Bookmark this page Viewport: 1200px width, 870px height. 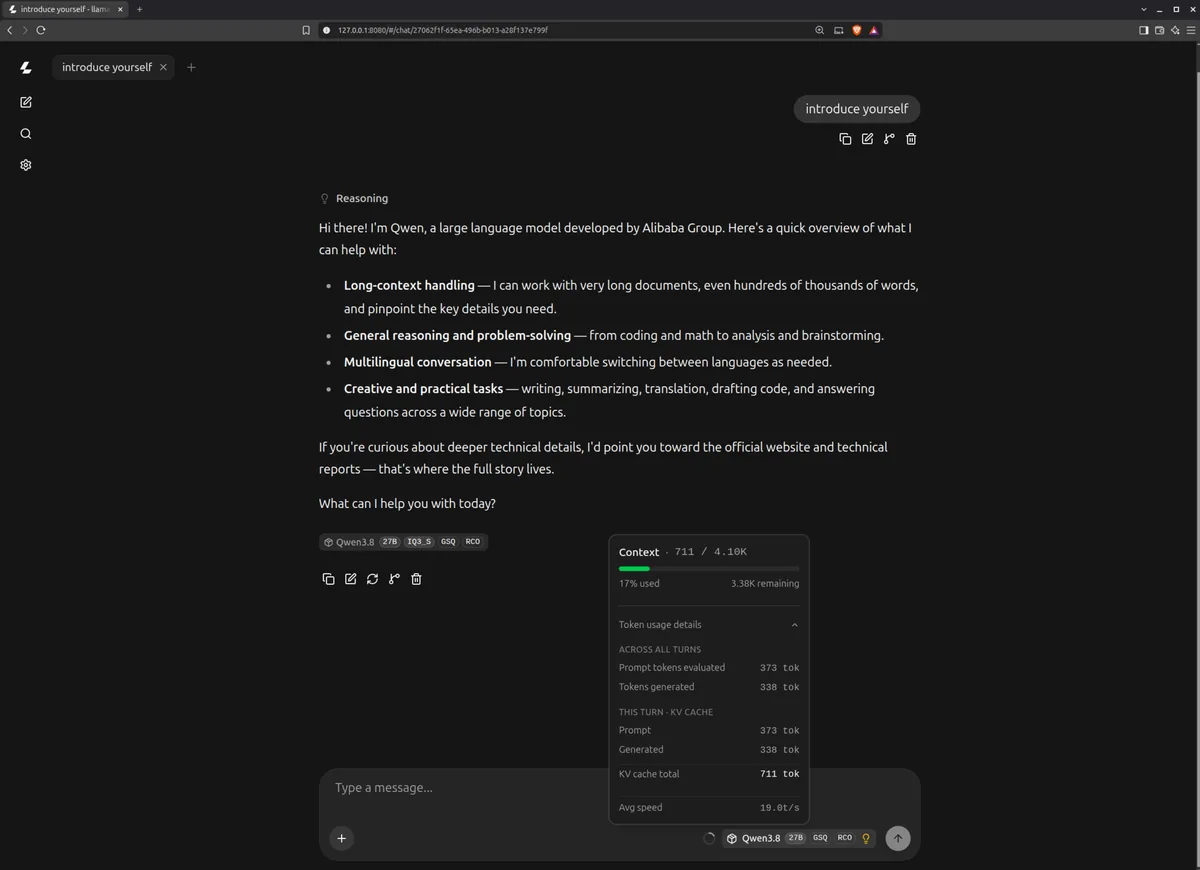pos(306,30)
